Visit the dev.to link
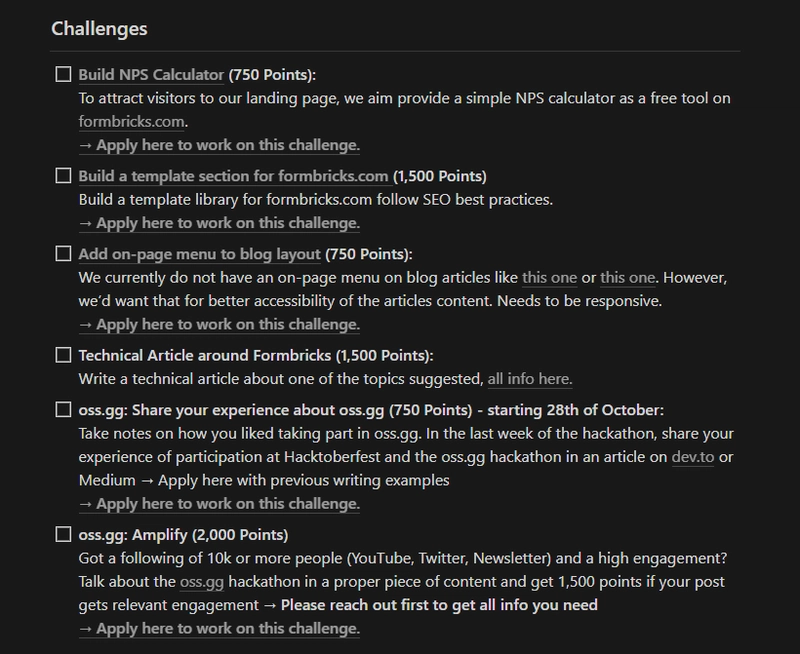Image resolution: width=800 pixels, height=654 pixels. (x=693, y=457)
